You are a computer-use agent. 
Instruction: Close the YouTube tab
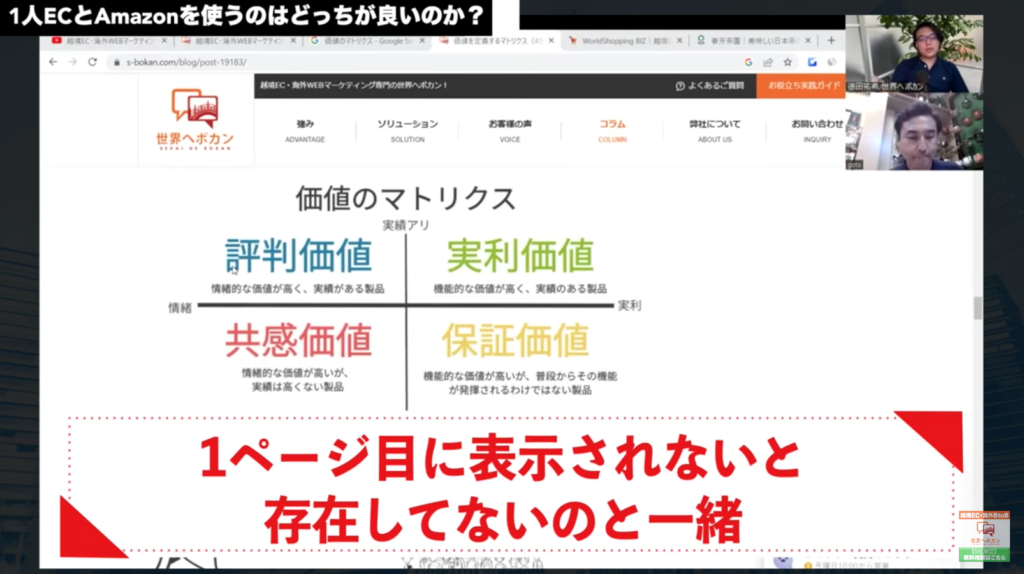point(164,40)
